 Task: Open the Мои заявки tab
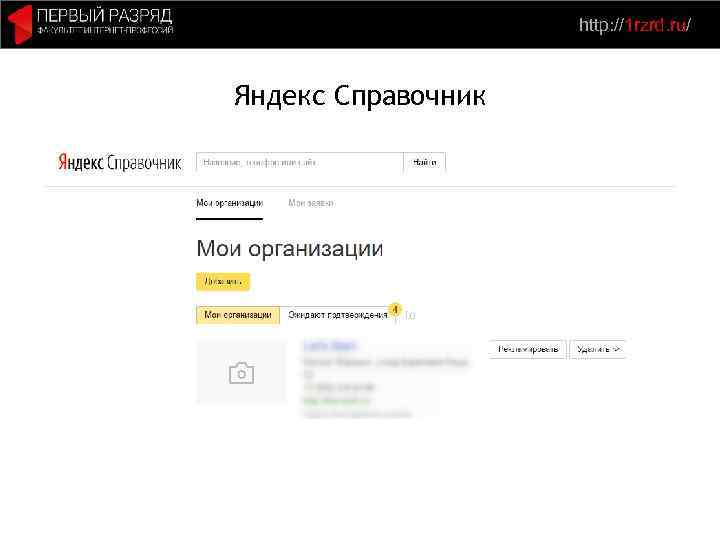pyautogui.click(x=311, y=203)
